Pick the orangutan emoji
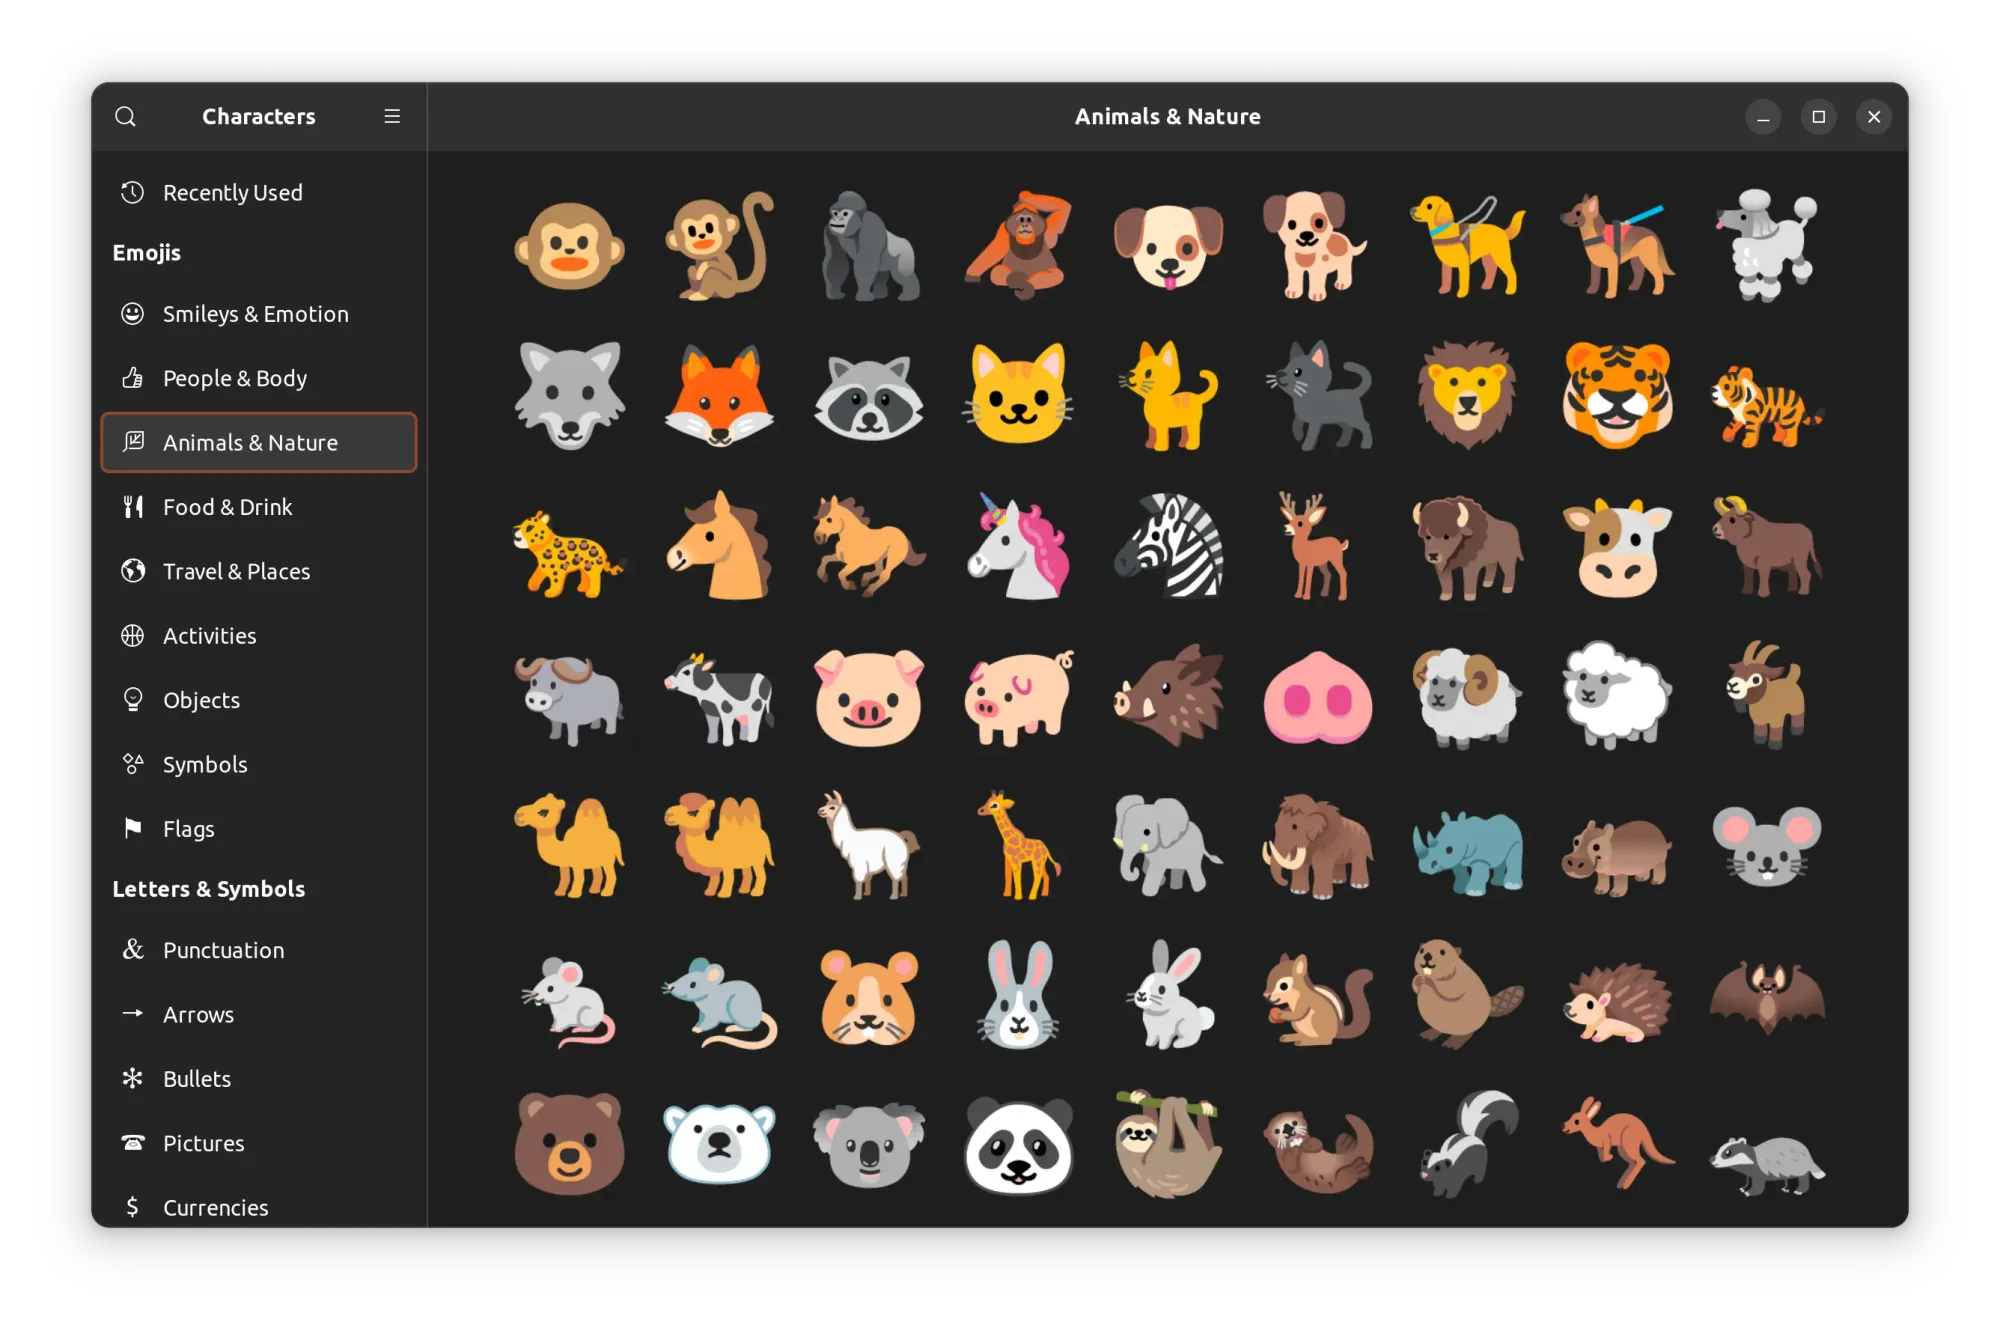This screenshot has width=2000, height=1328. 1018,246
